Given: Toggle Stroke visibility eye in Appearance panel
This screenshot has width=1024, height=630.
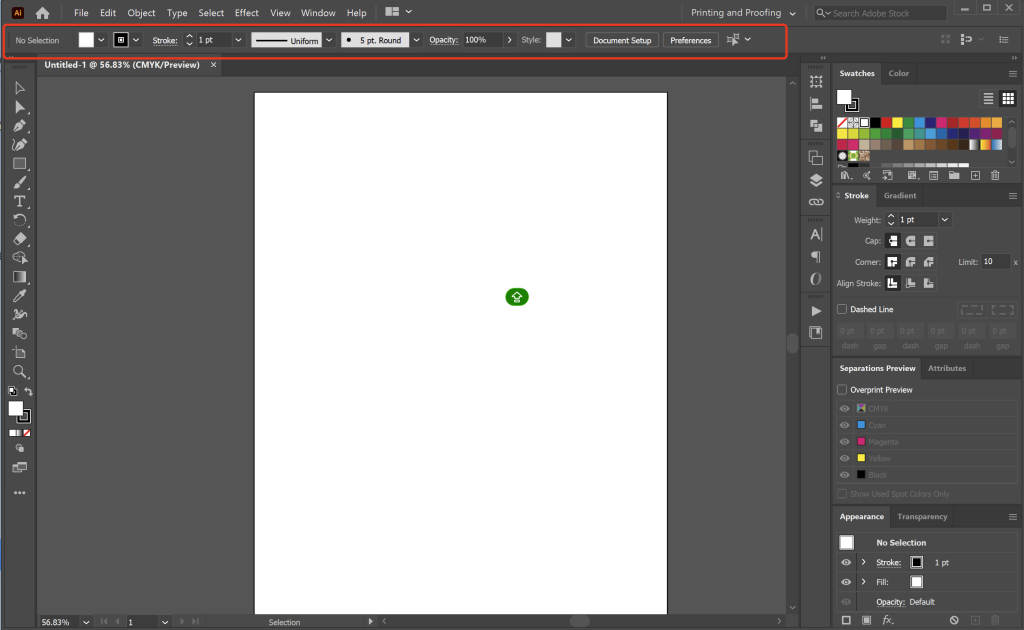Looking at the screenshot, I should tap(846, 563).
